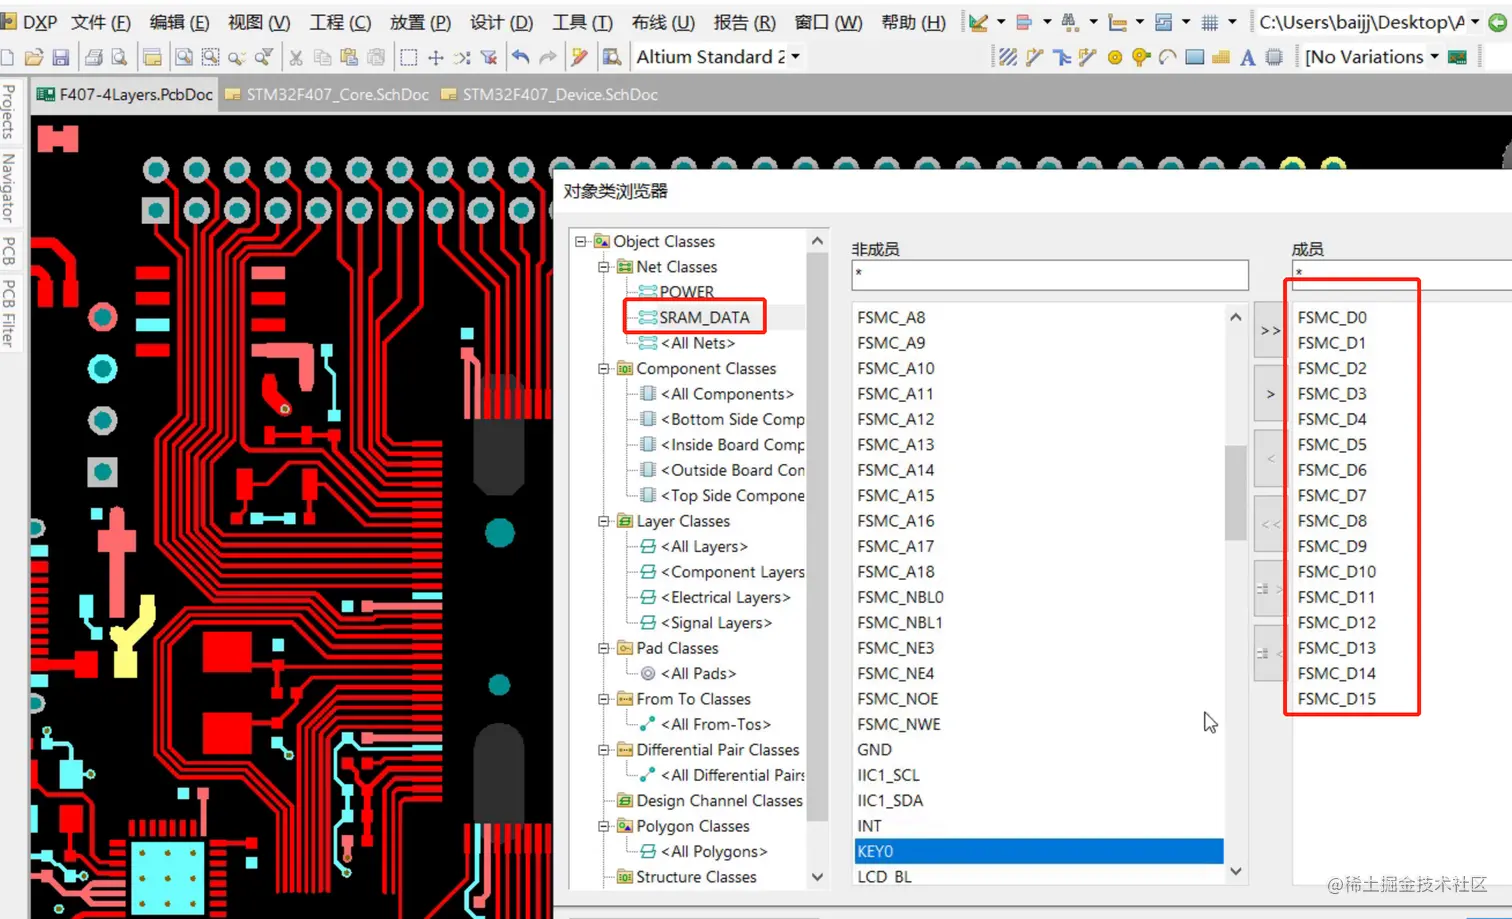Image resolution: width=1512 pixels, height=919 pixels.
Task: Add all nets with the >> button
Action: [x=1270, y=330]
